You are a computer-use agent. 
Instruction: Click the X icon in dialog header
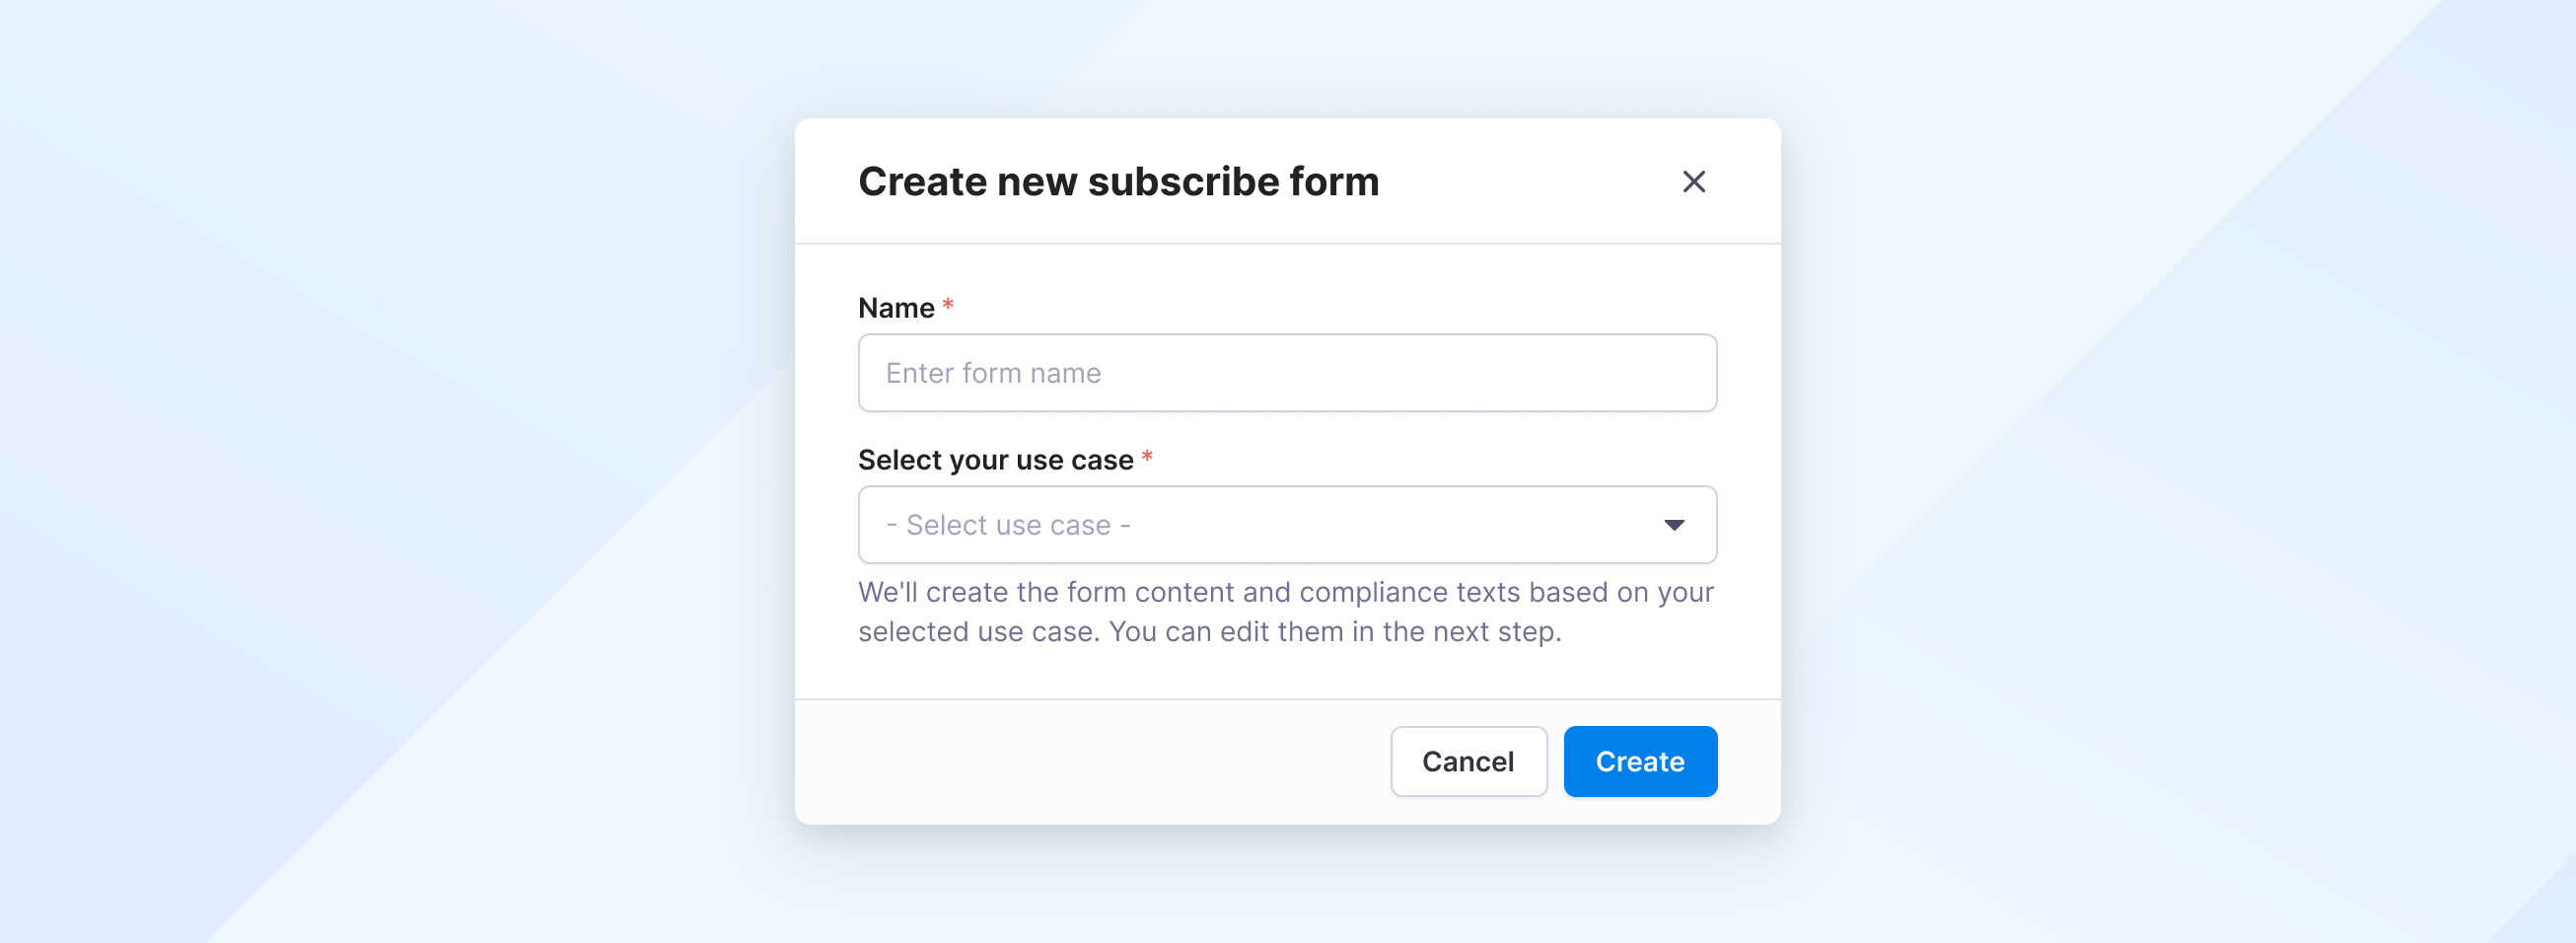[x=1693, y=182]
